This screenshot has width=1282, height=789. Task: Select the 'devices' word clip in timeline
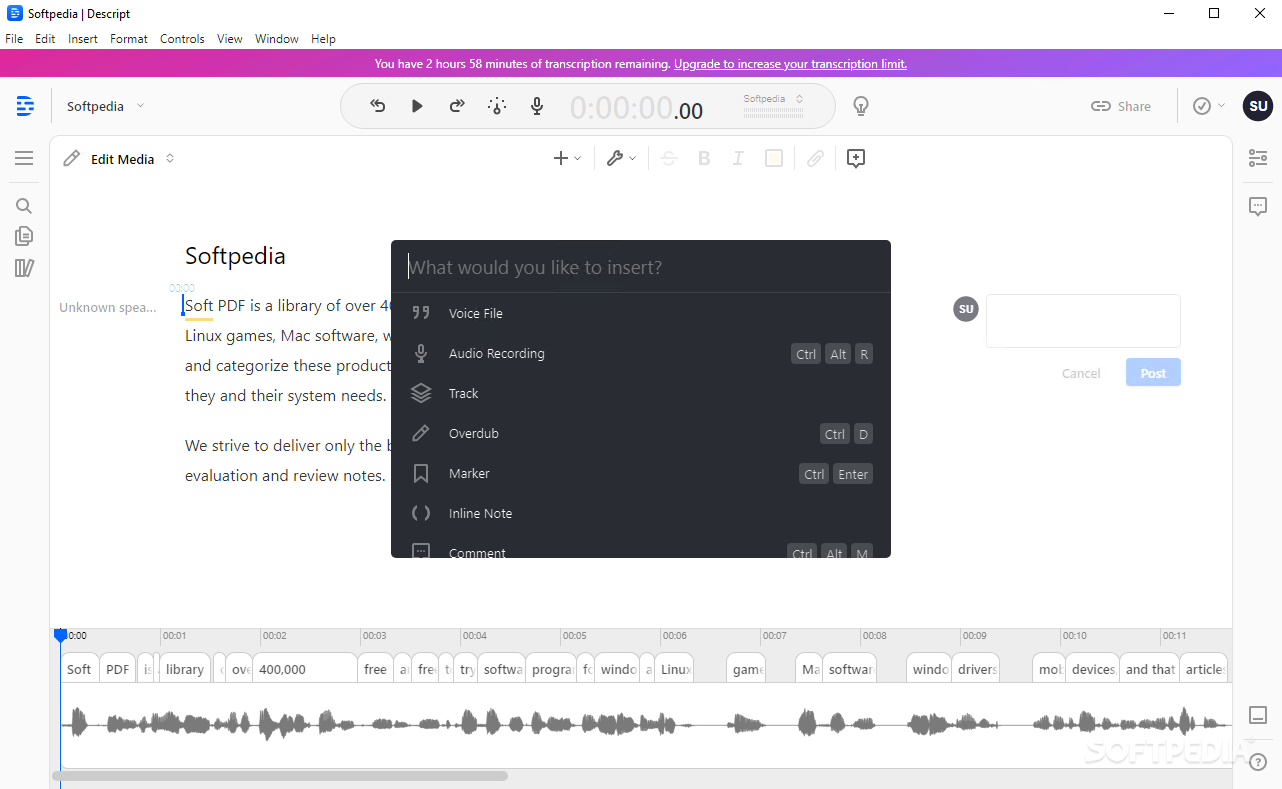(1093, 669)
